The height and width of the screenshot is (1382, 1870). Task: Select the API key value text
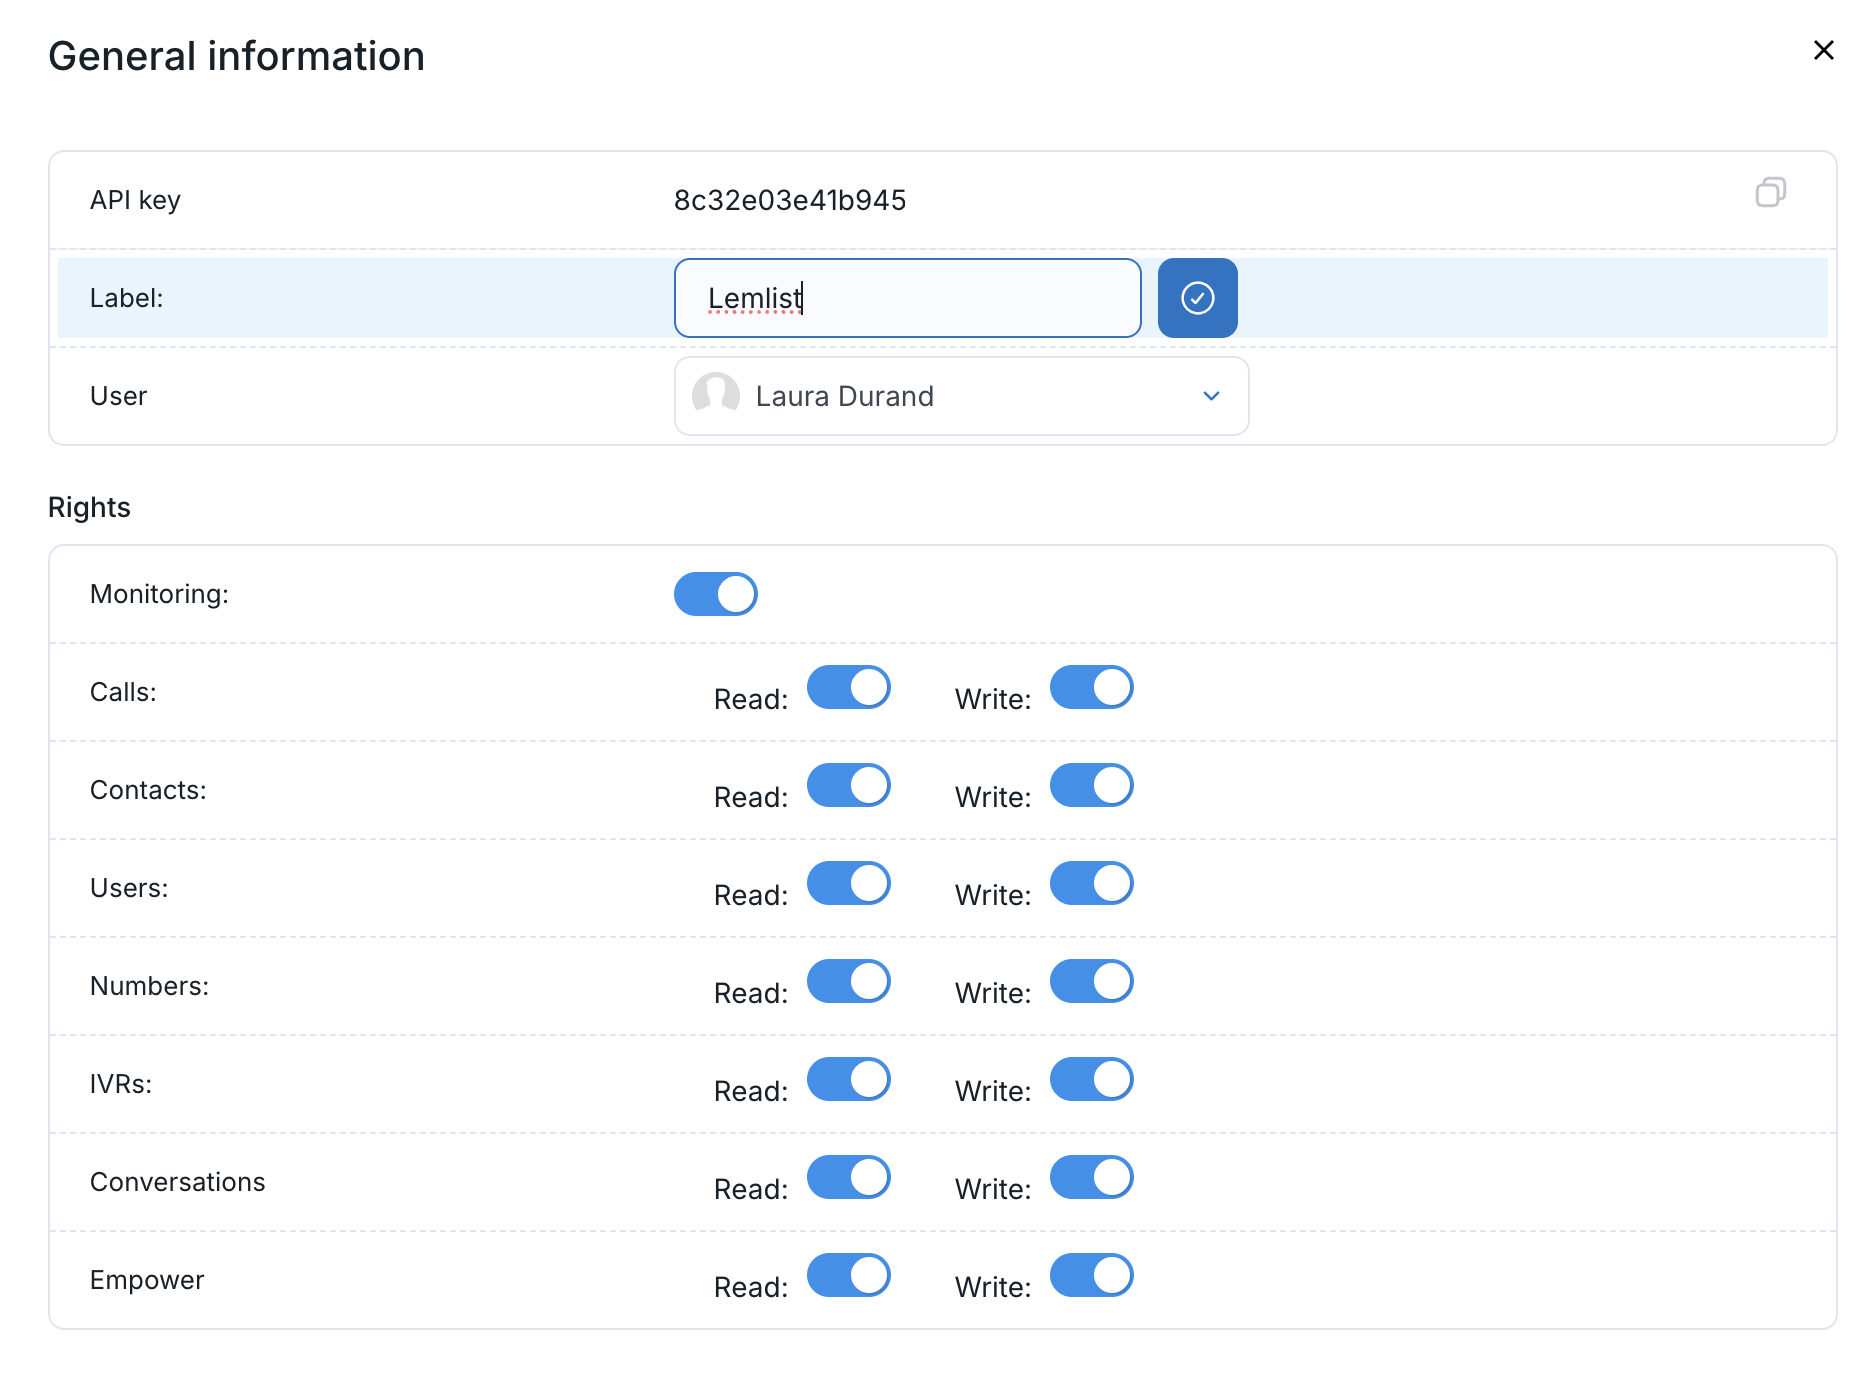[790, 200]
